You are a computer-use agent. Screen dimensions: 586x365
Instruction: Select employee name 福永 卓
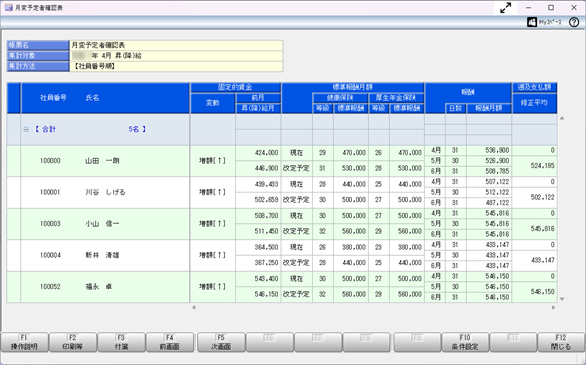99,287
